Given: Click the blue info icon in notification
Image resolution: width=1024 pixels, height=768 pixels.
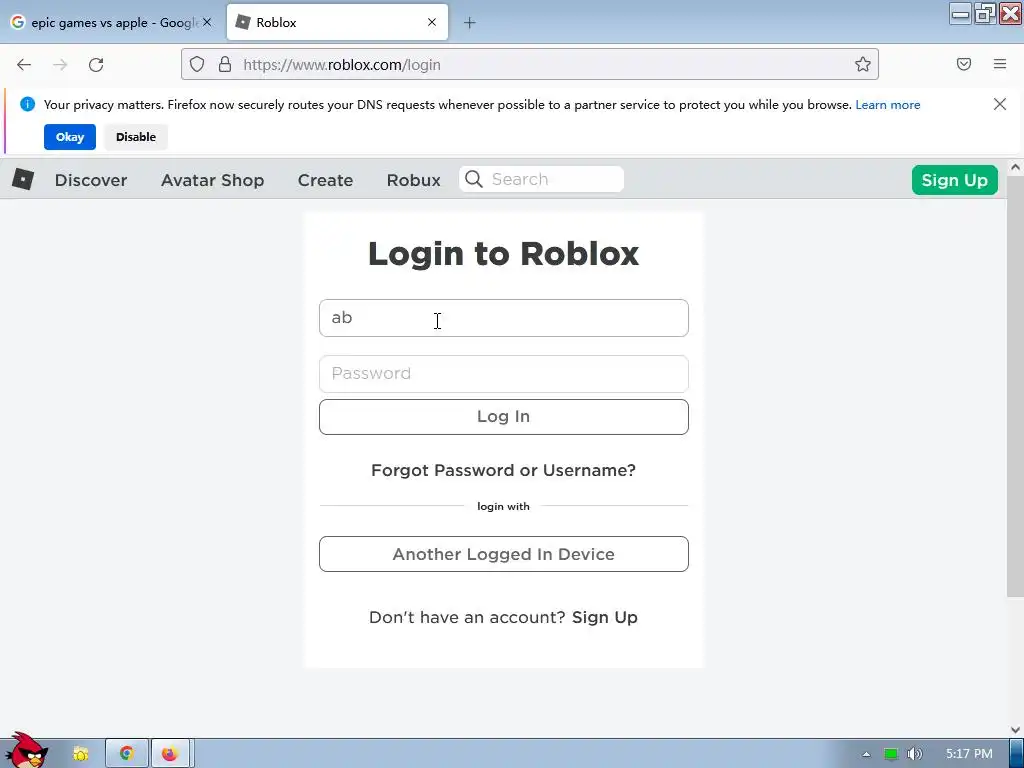Looking at the screenshot, I should coord(27,104).
